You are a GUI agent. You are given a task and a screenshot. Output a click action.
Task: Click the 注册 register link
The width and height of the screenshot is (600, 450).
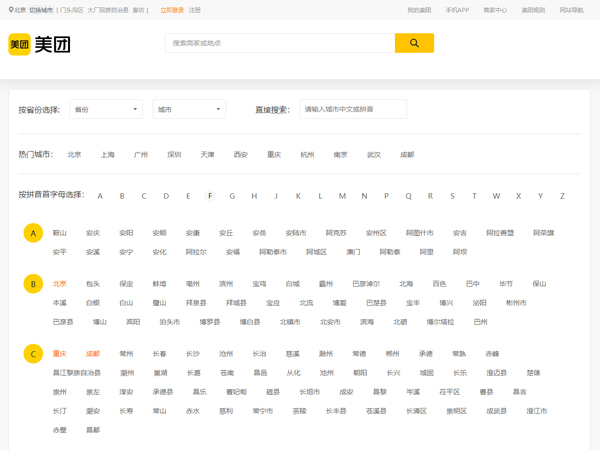point(195,10)
